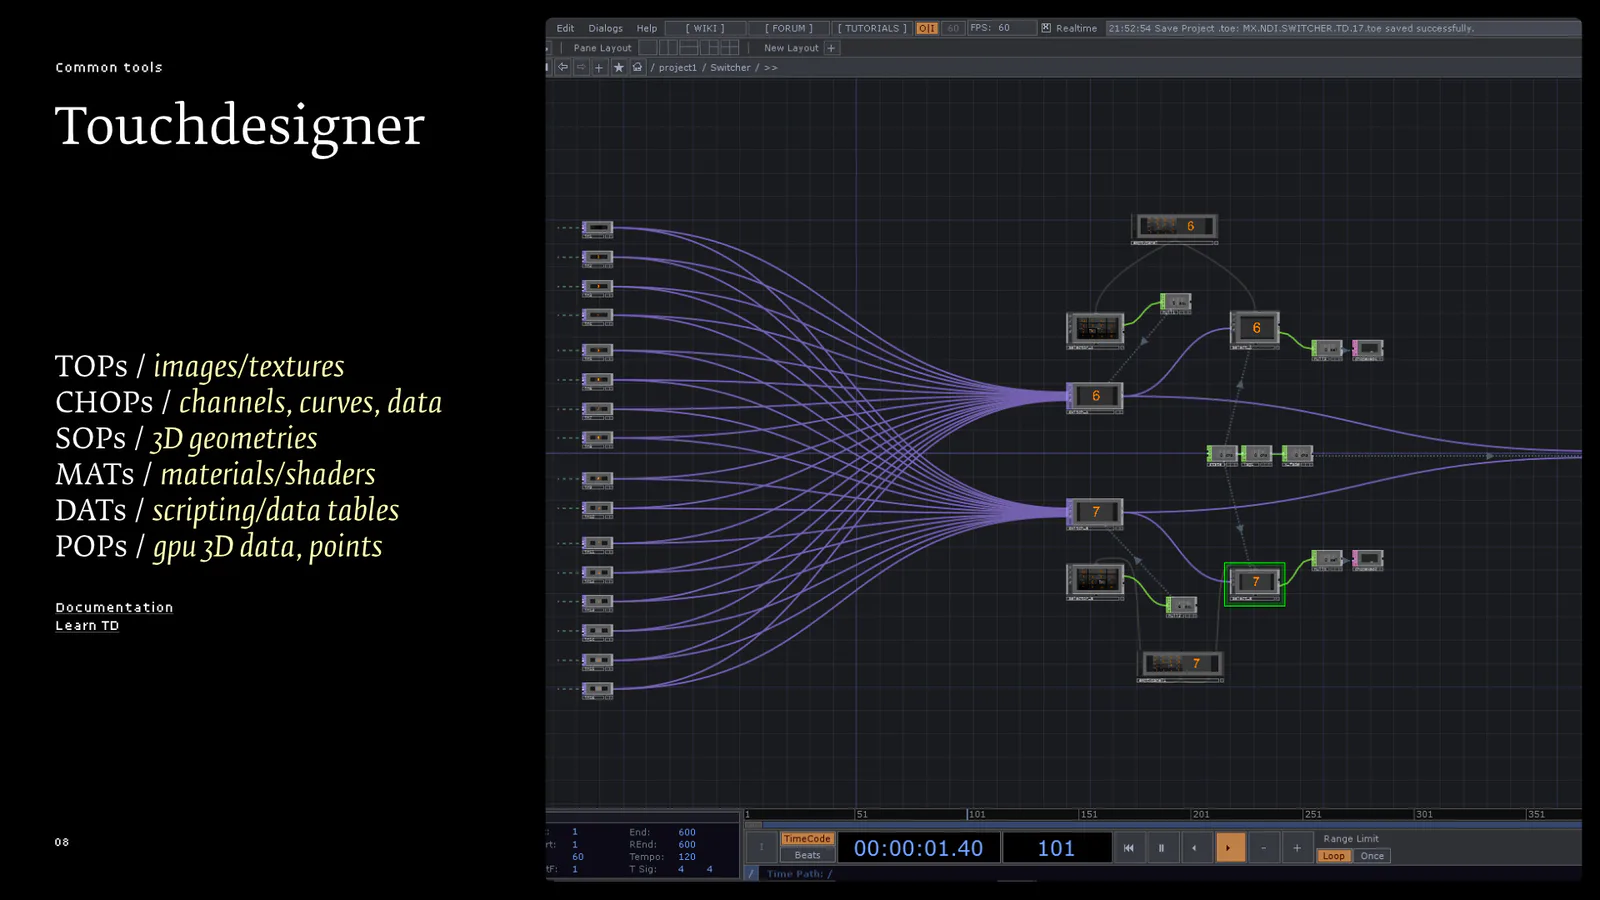The width and height of the screenshot is (1600, 900).
Task: Enable Loop range limit
Action: point(1333,856)
